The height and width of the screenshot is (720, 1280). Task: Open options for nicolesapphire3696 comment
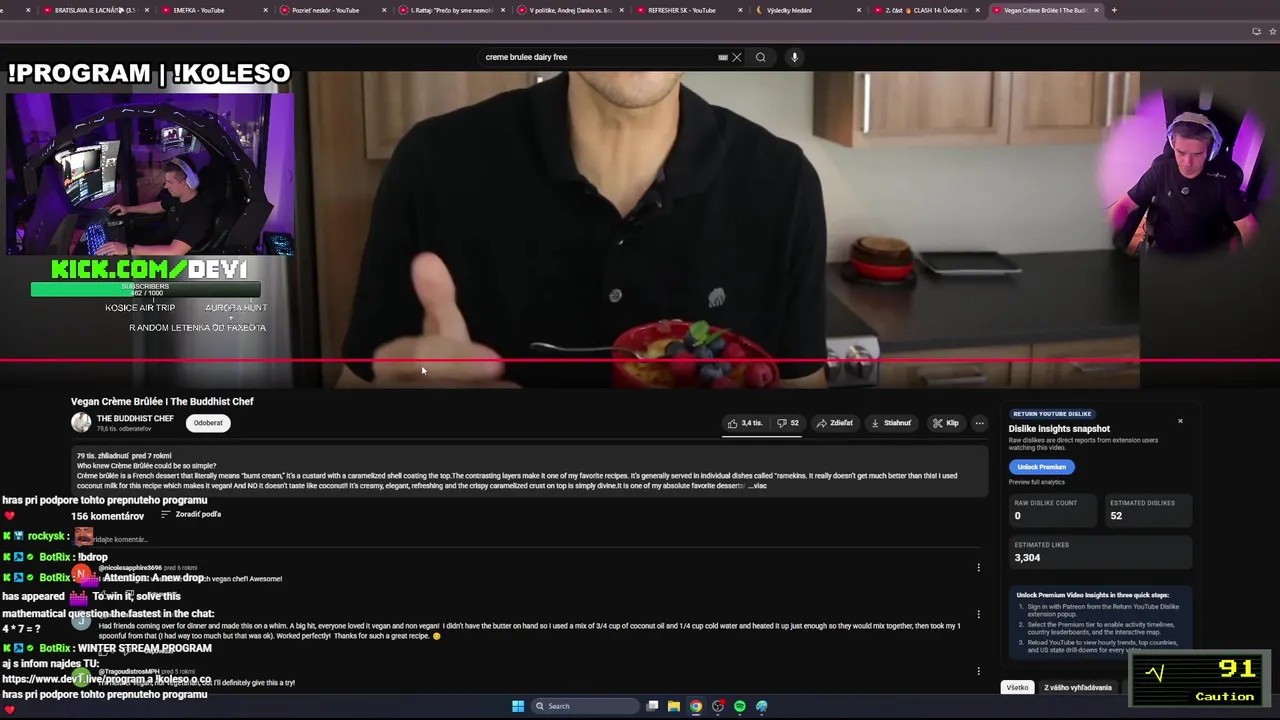[x=979, y=568]
